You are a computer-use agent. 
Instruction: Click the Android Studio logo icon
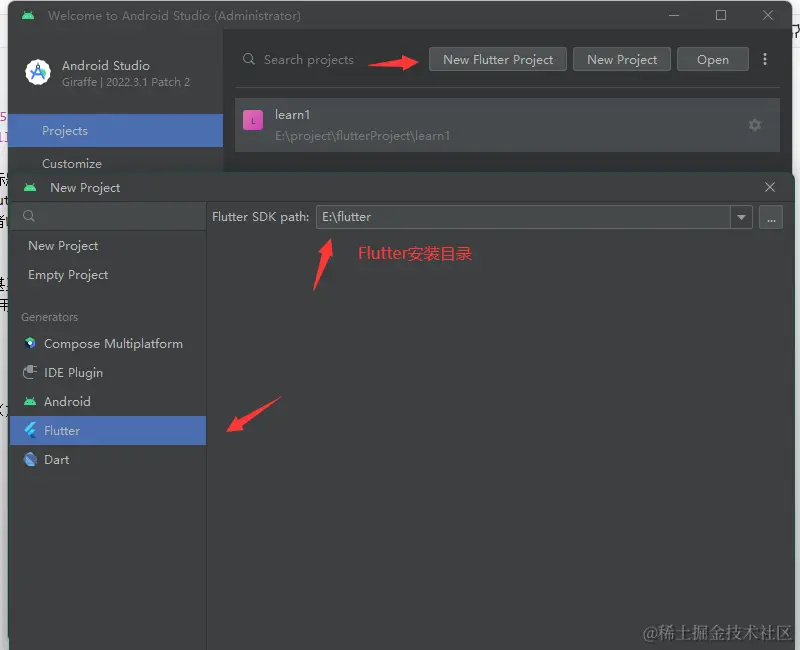pyautogui.click(x=38, y=72)
